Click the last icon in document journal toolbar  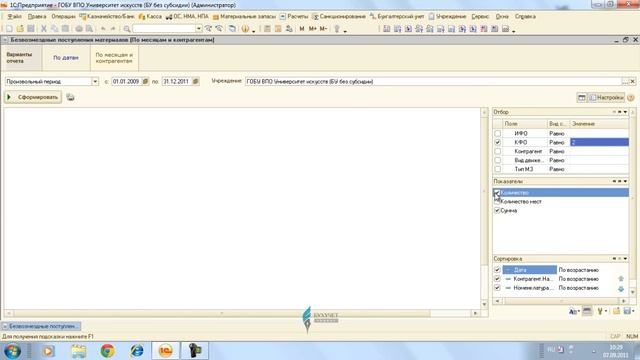tap(505, 29)
